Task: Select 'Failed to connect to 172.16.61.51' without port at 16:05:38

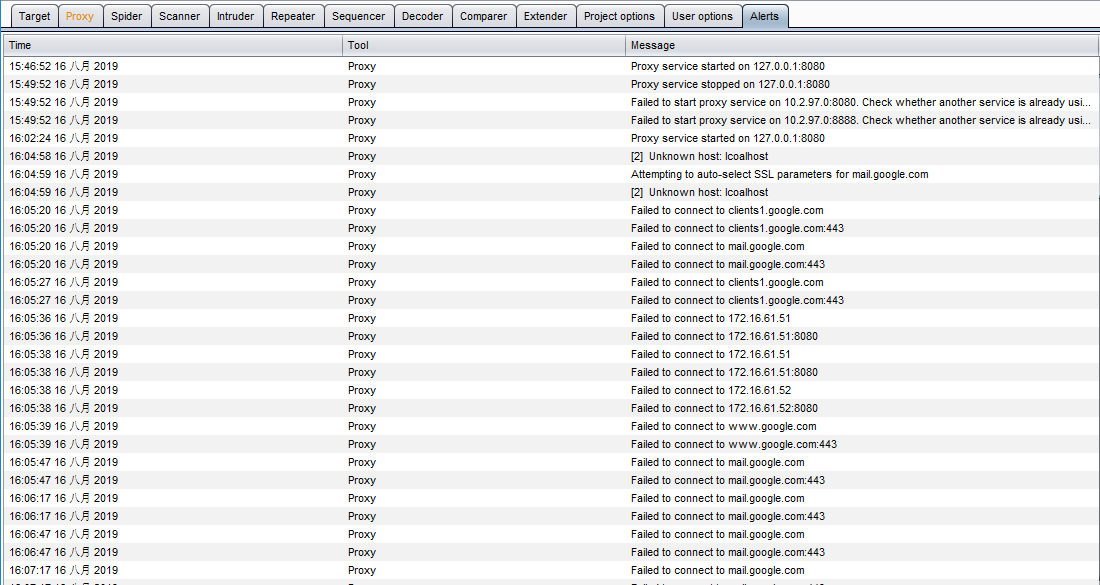Action: click(x=711, y=354)
